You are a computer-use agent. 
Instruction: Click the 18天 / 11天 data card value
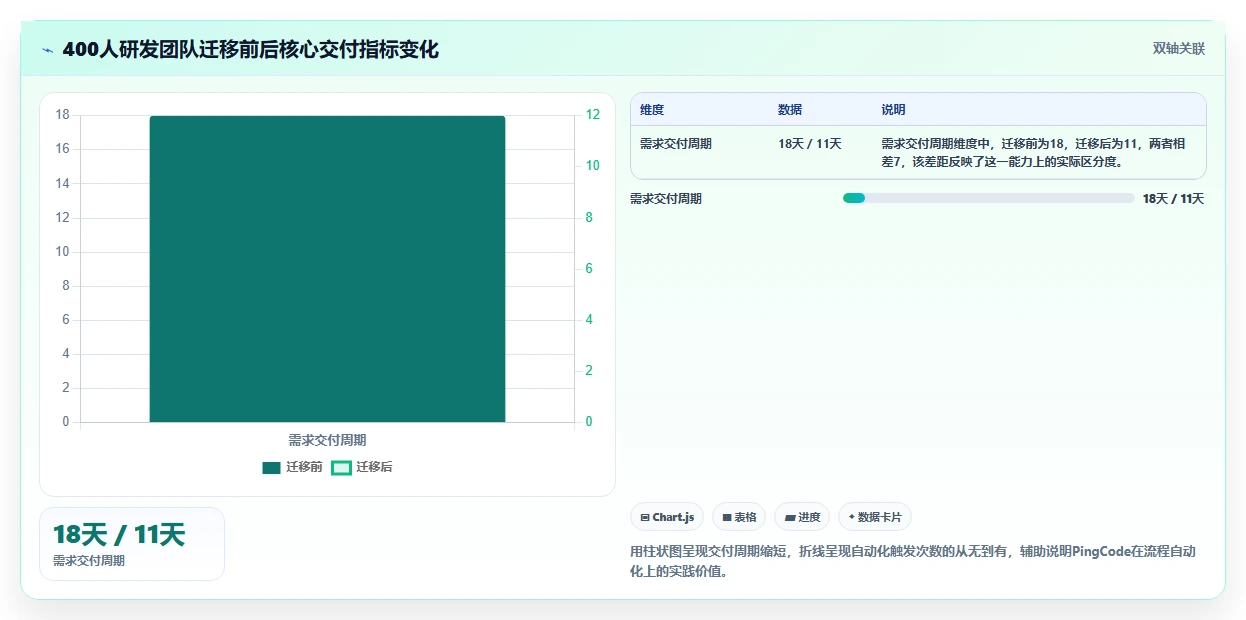click(119, 535)
